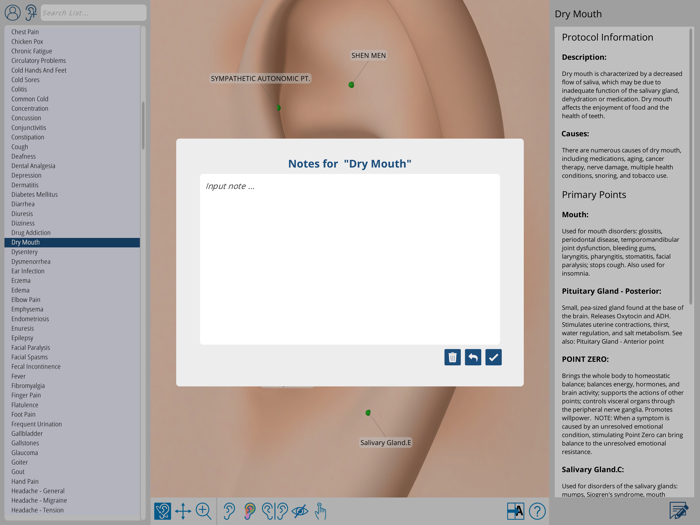Open the help question mark icon
The image size is (700, 525).
coord(537,511)
